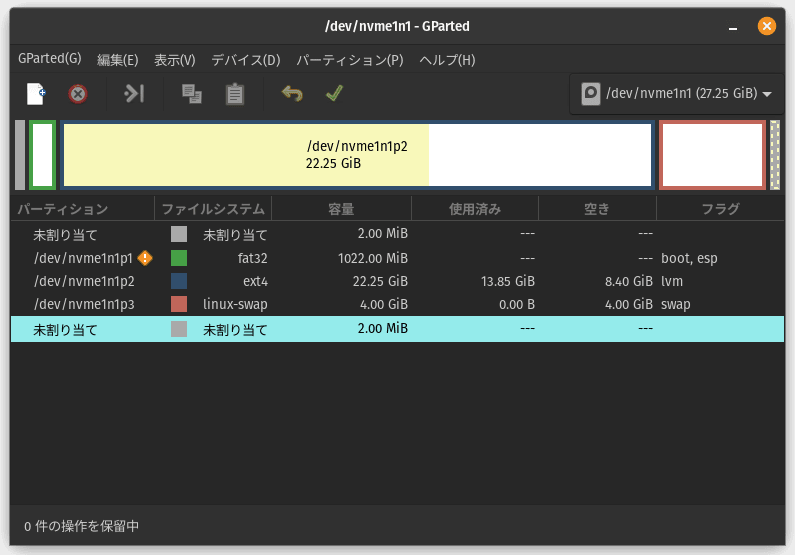
Task: Click the lvm flag text
Action: pyautogui.click(x=672, y=281)
